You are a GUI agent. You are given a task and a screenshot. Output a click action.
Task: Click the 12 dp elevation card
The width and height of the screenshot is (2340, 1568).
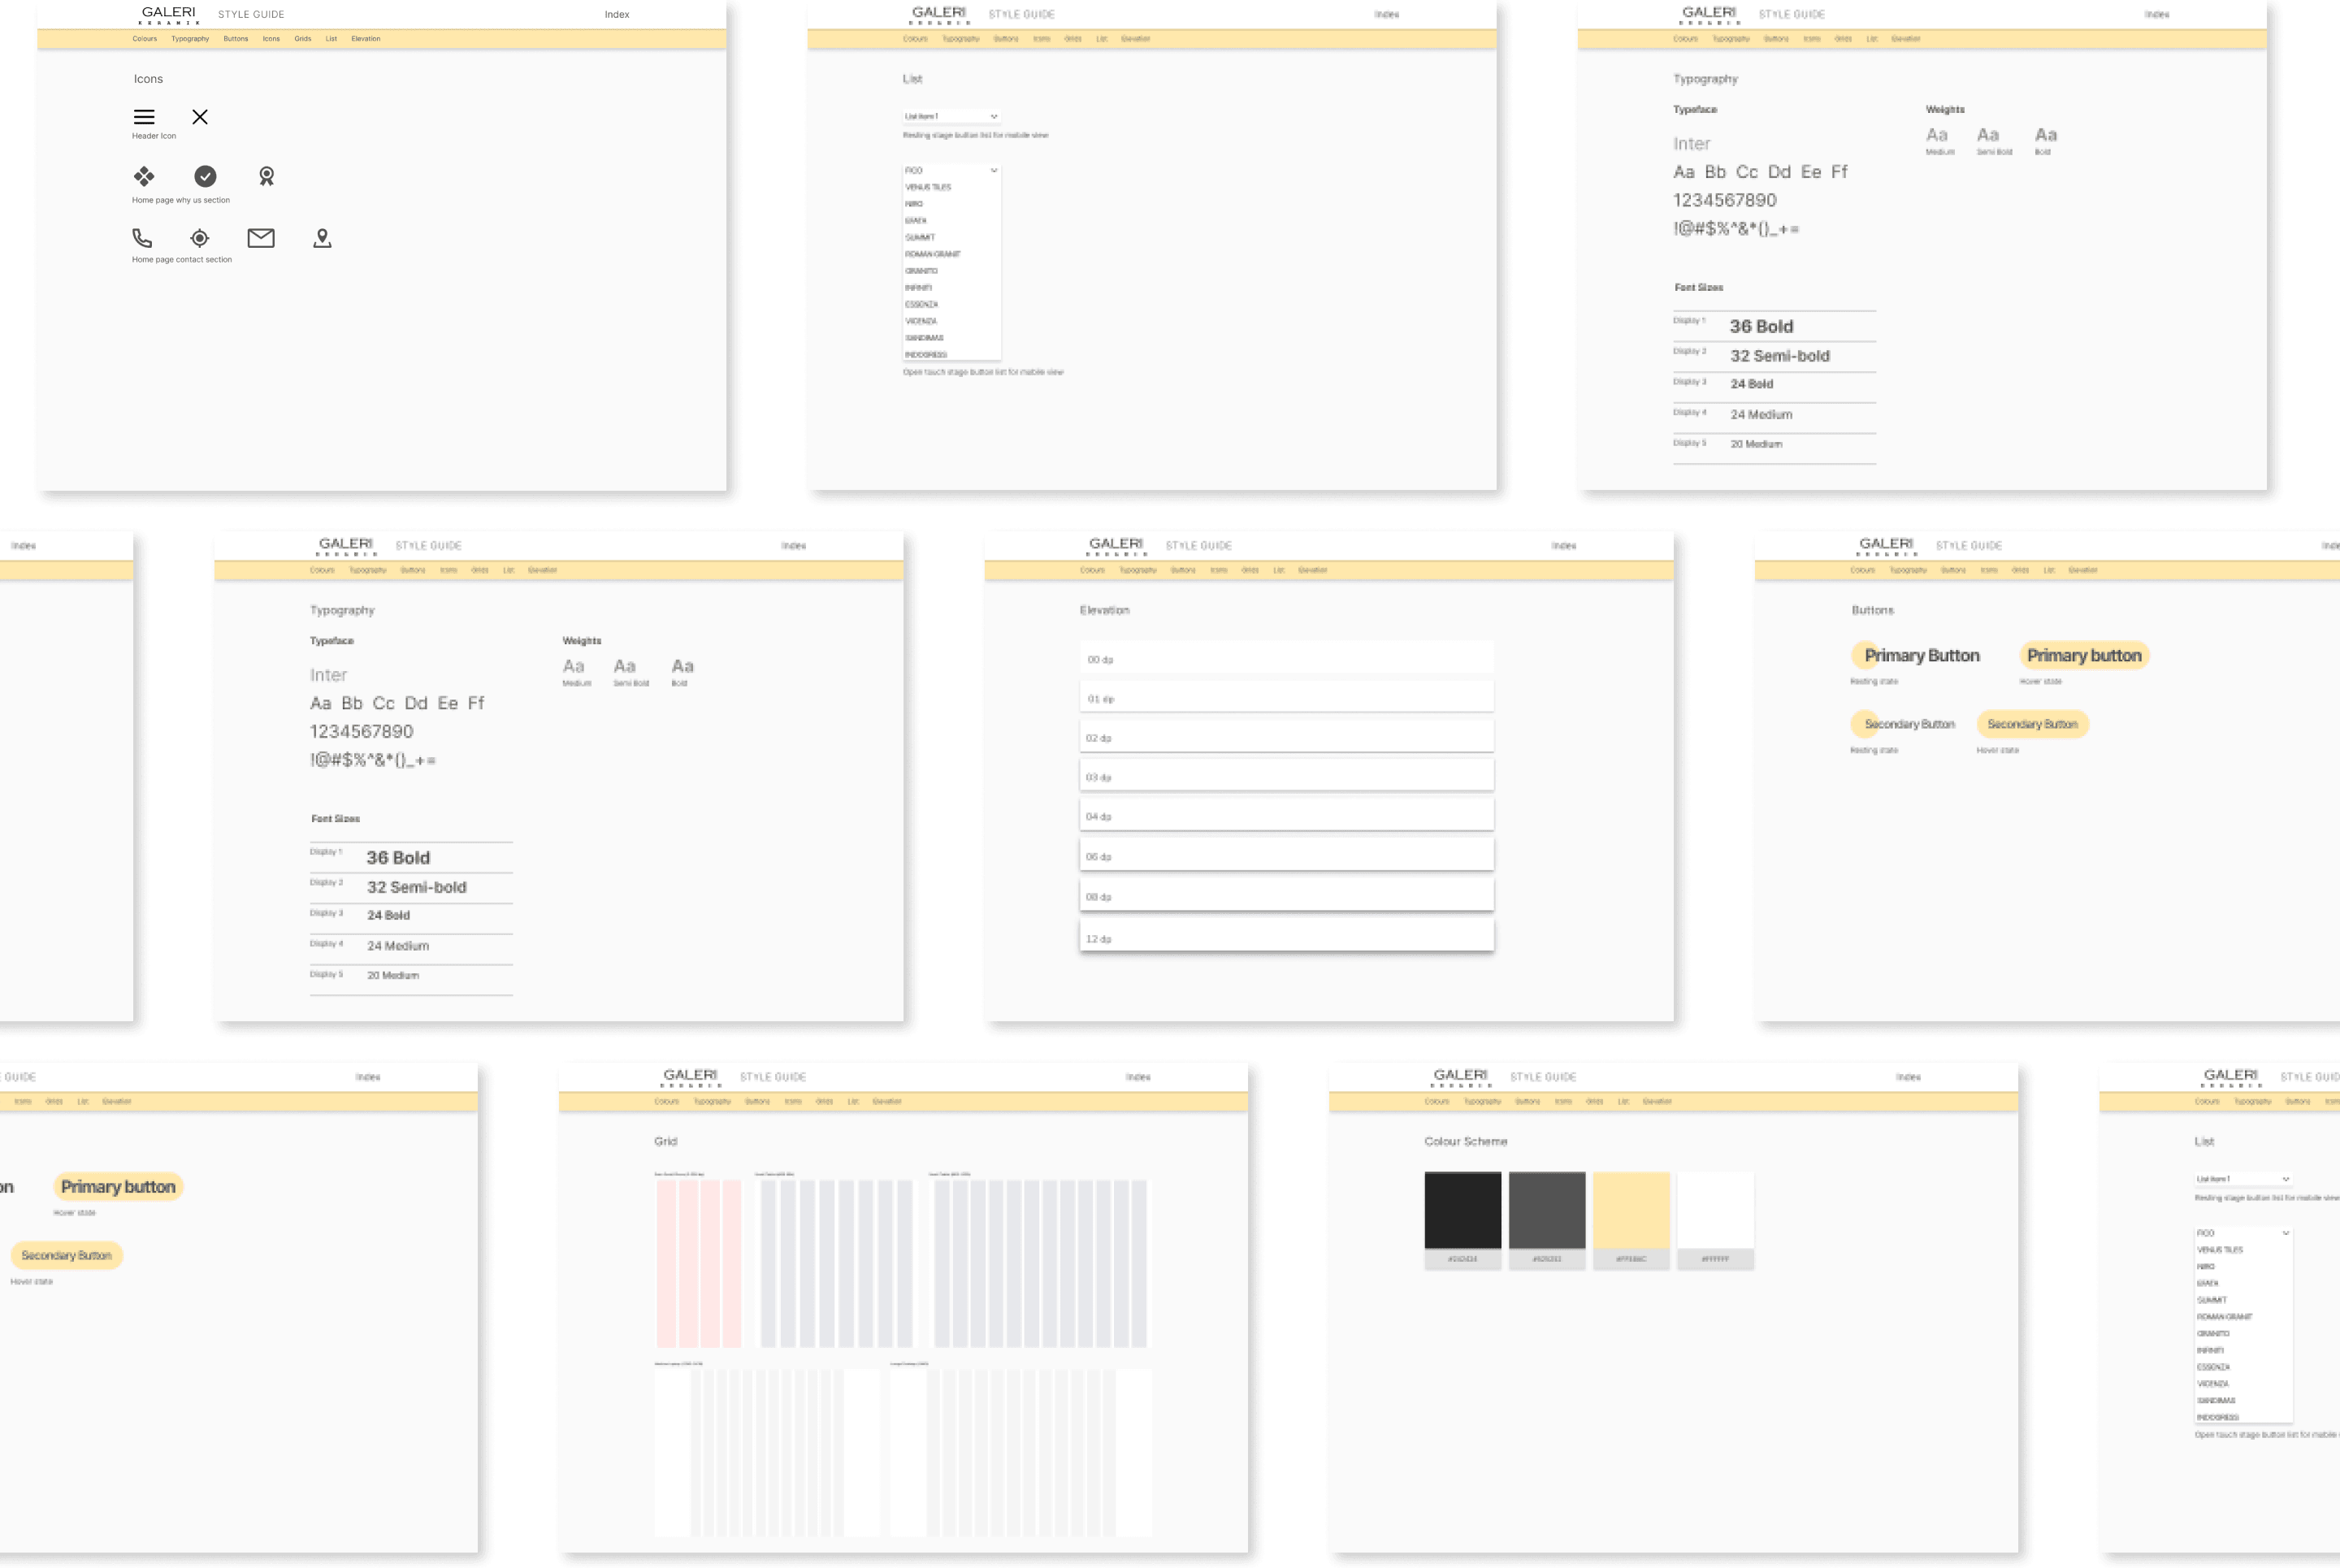pos(1286,937)
